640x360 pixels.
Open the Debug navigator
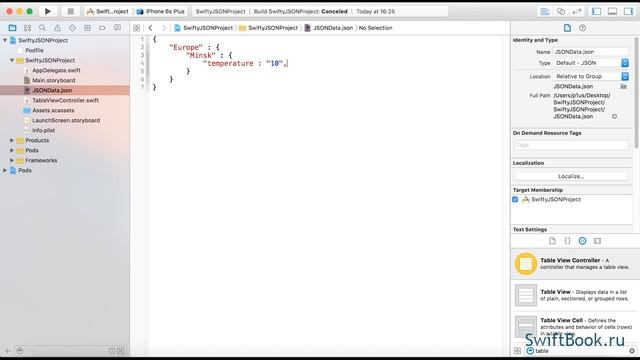(x=87, y=28)
